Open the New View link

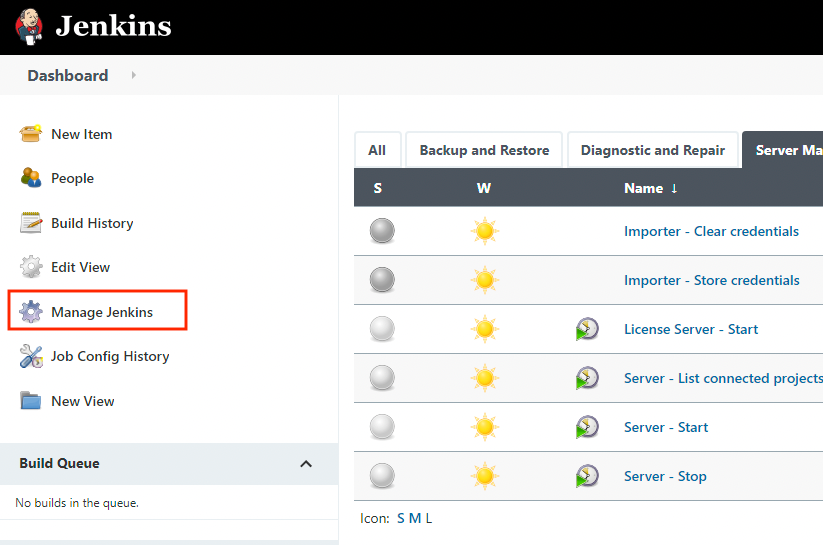click(82, 401)
